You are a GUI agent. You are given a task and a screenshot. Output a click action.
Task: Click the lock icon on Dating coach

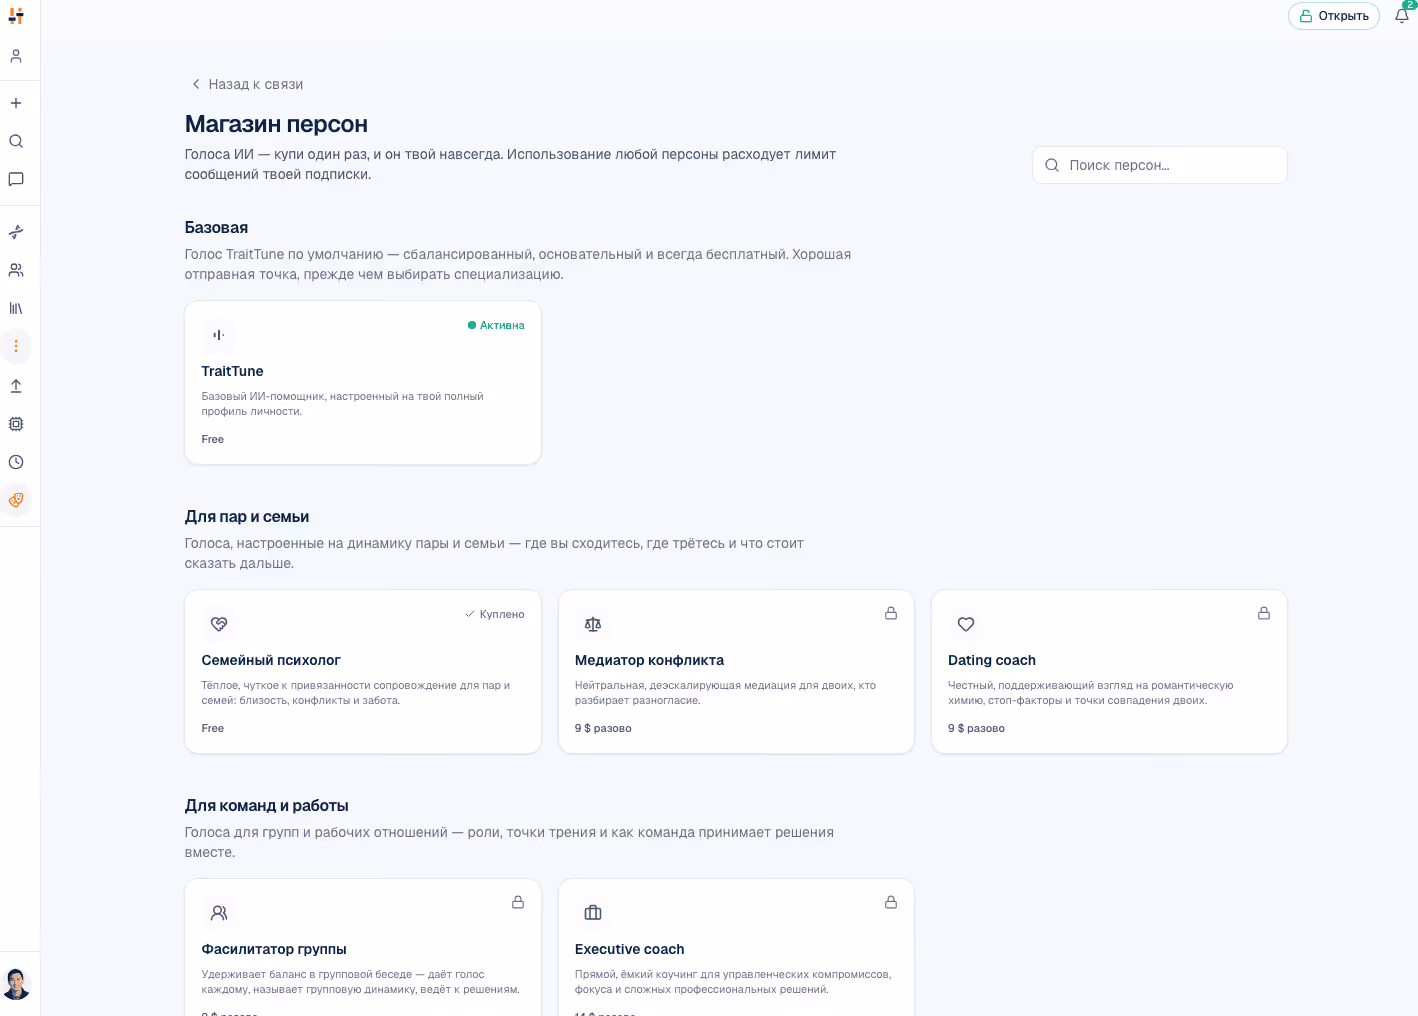coord(1264,613)
